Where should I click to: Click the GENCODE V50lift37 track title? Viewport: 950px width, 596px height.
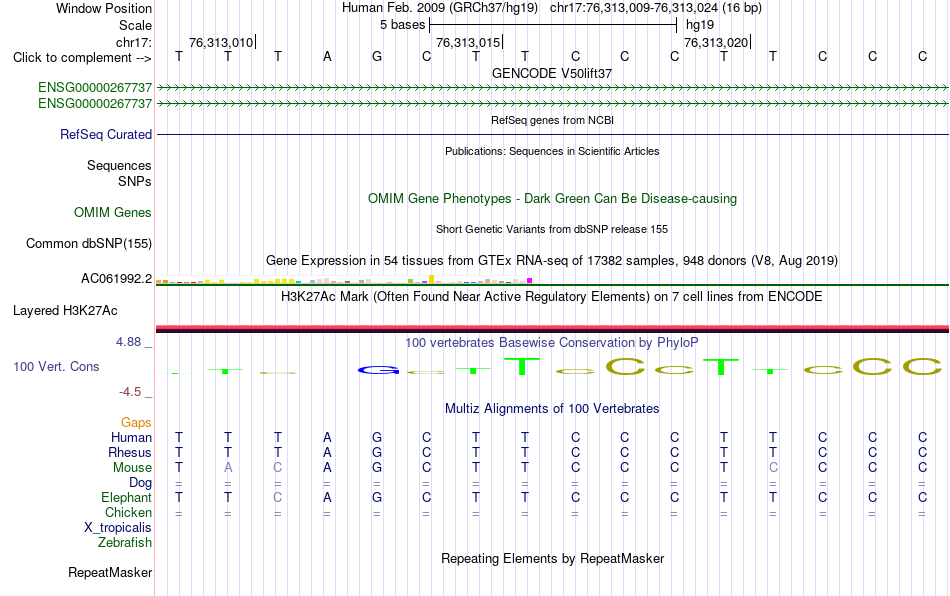pyautogui.click(x=552, y=73)
